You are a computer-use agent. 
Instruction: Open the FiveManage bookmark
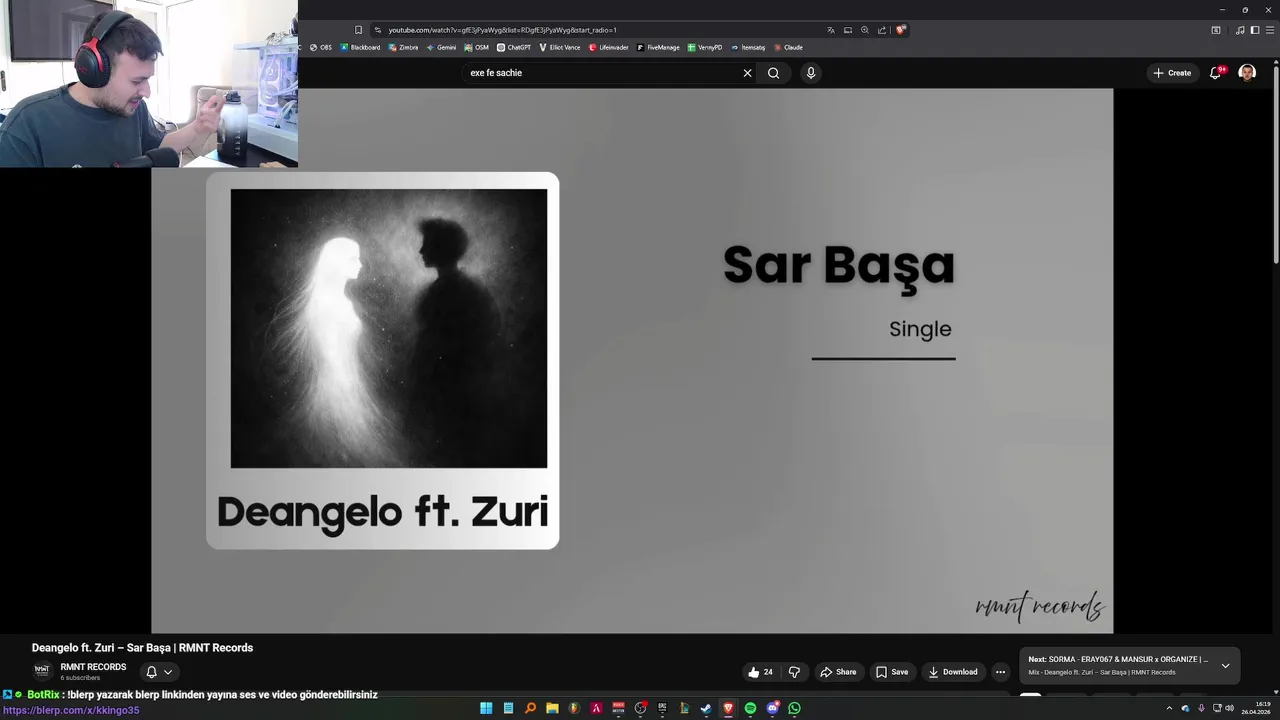(658, 47)
